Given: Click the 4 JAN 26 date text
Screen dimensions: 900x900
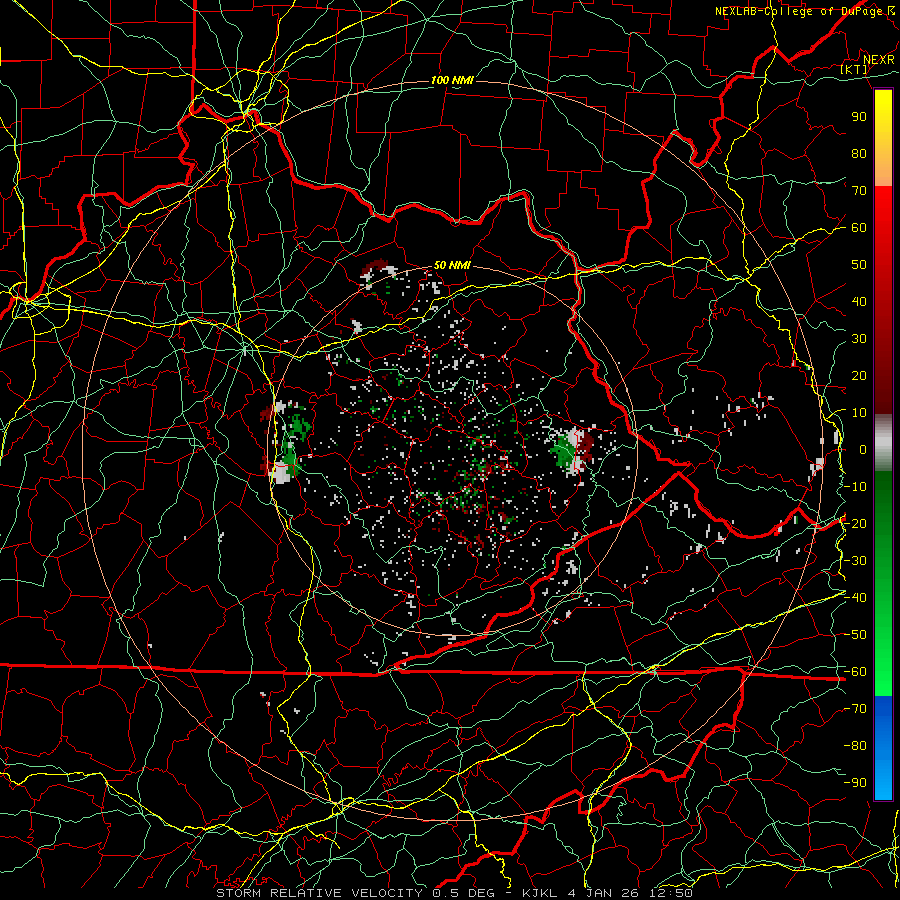Looking at the screenshot, I should 606,893.
